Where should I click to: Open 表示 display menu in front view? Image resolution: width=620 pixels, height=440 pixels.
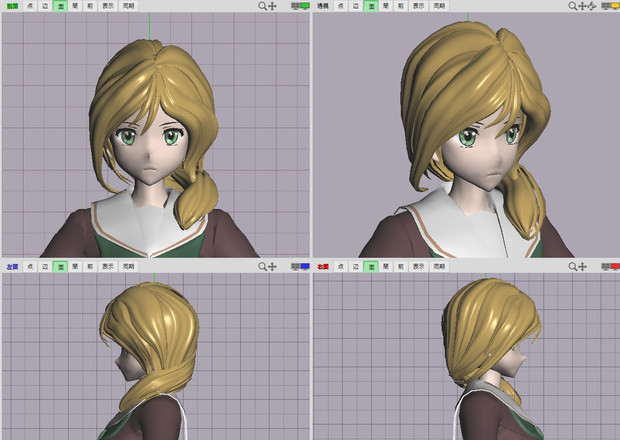click(x=108, y=6)
